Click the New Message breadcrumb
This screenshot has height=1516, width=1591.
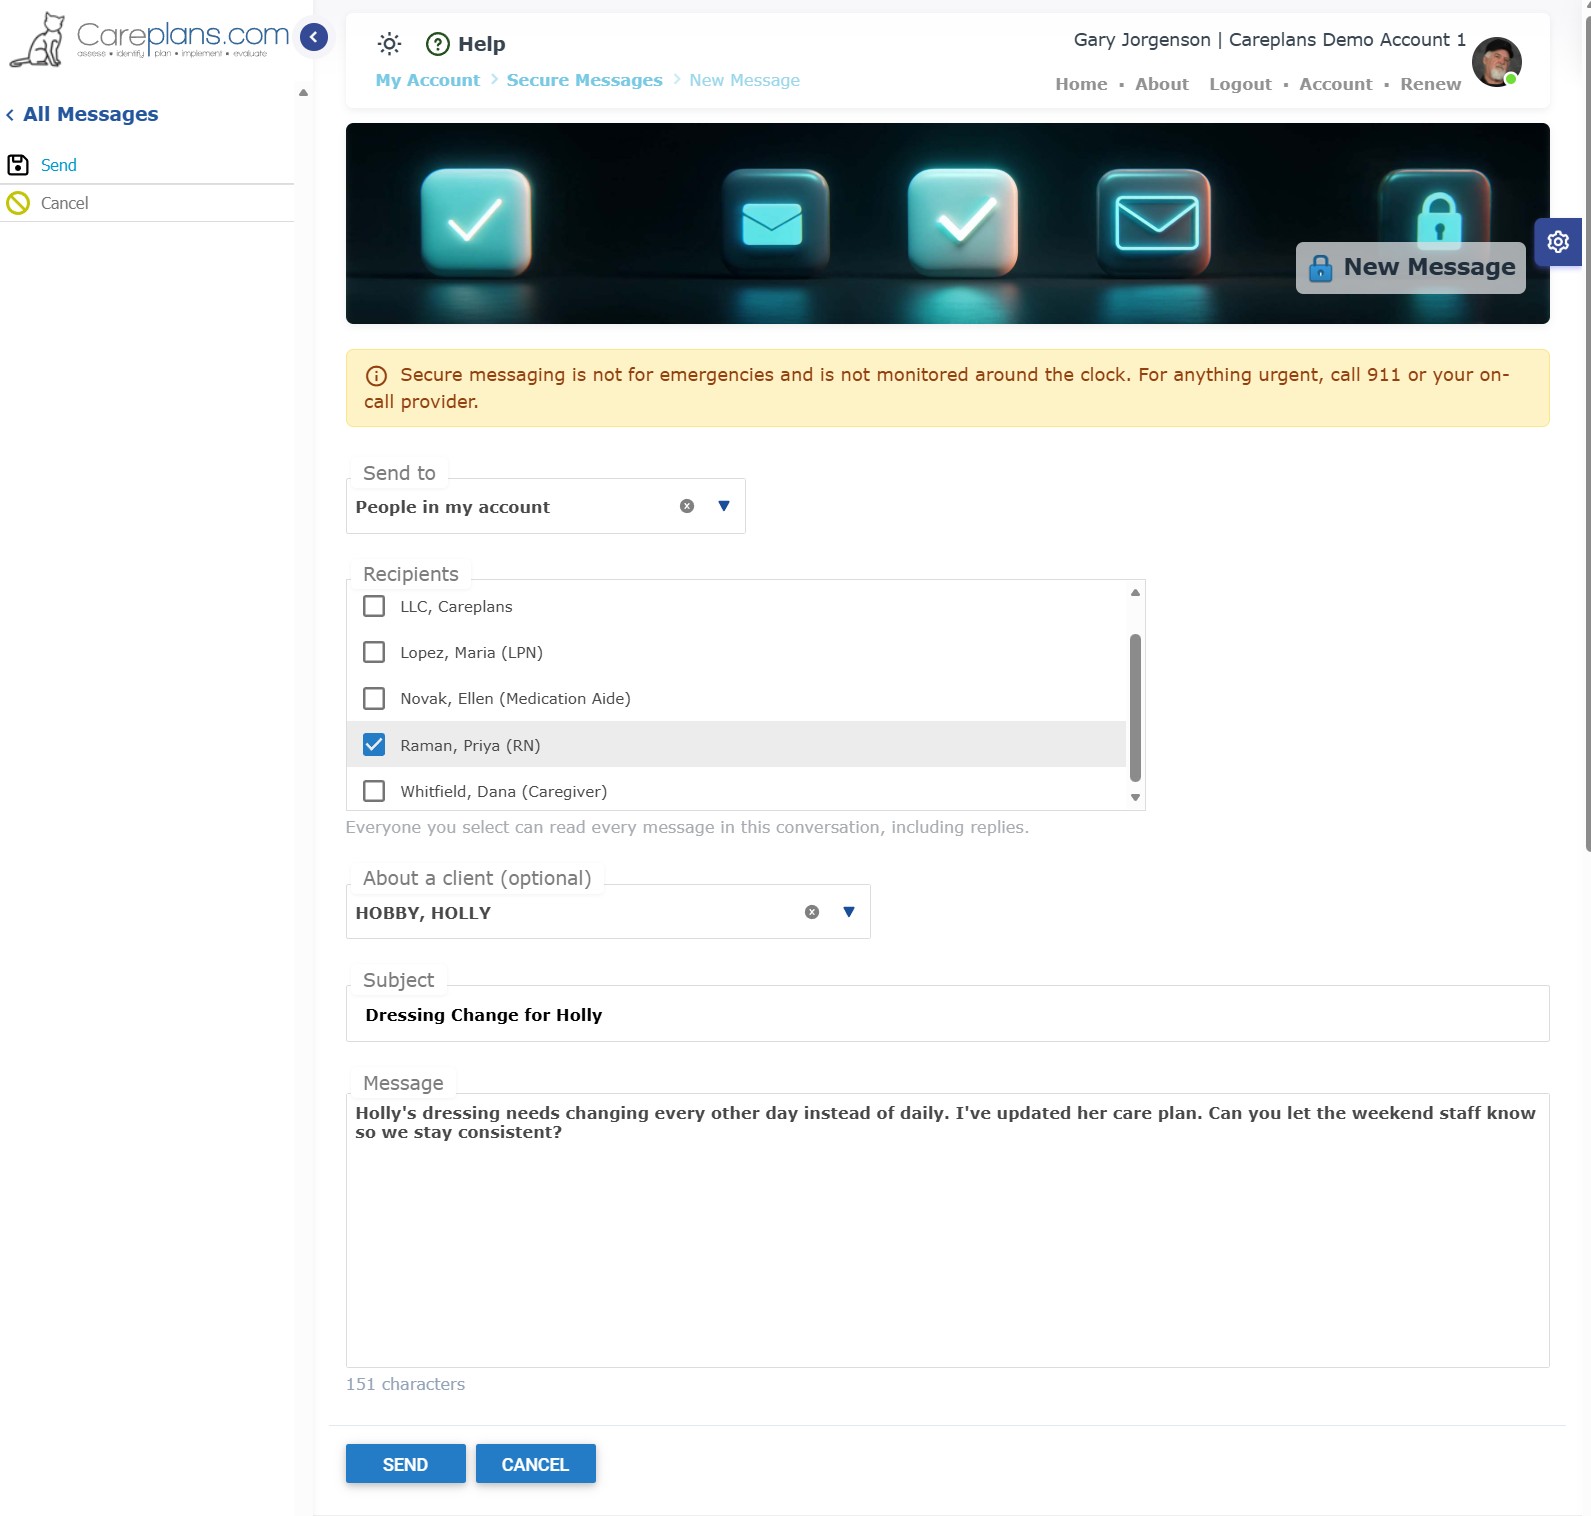click(x=744, y=80)
